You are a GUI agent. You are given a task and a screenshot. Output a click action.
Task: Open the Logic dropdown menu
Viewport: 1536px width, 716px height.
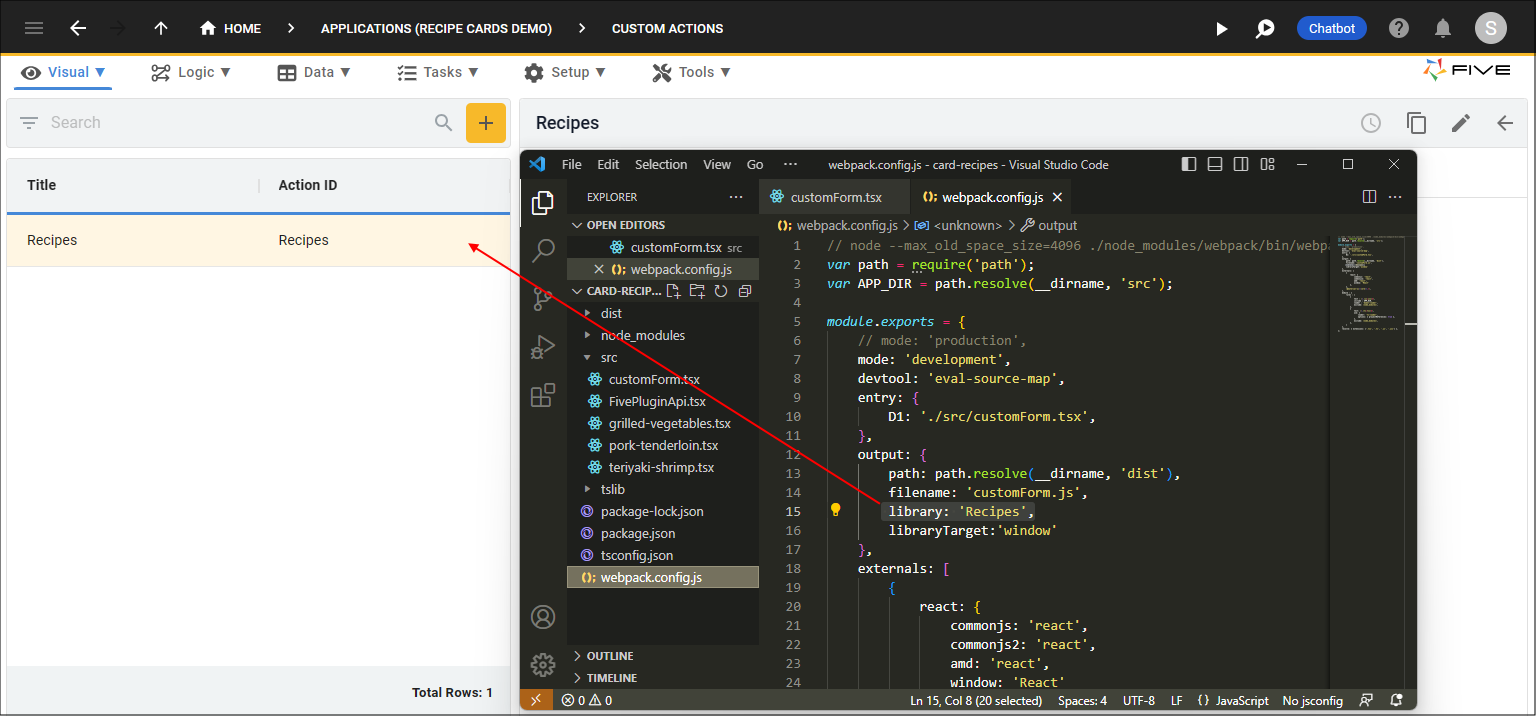click(x=191, y=72)
